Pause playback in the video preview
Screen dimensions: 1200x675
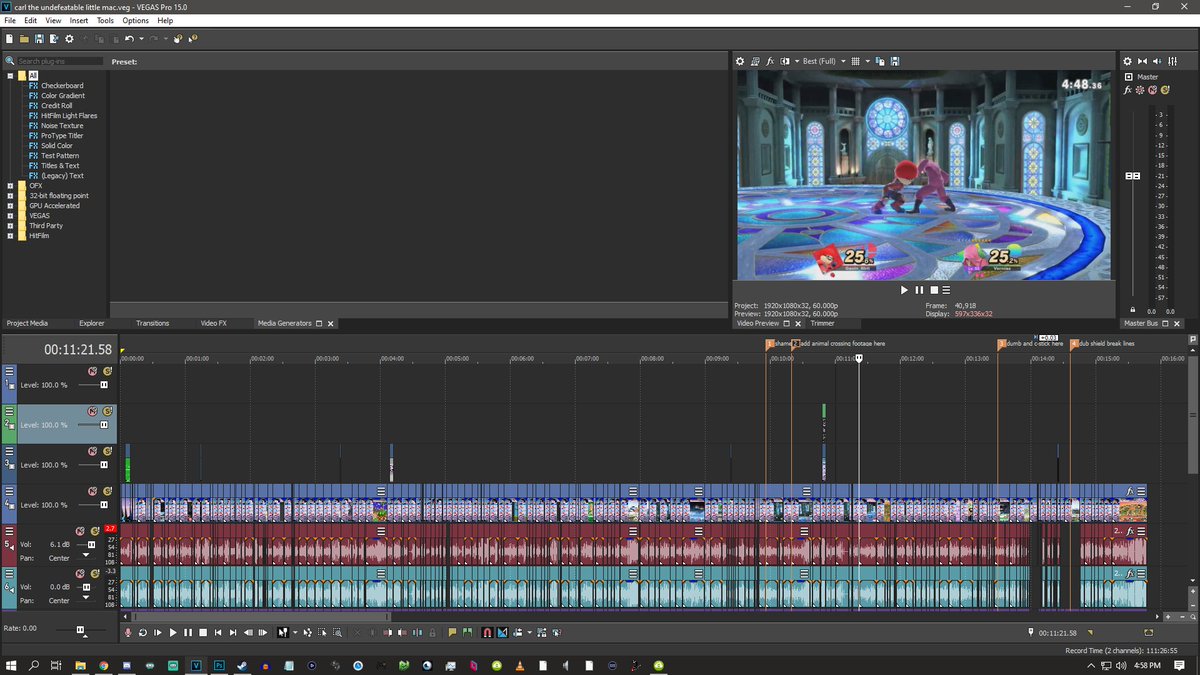click(x=919, y=290)
